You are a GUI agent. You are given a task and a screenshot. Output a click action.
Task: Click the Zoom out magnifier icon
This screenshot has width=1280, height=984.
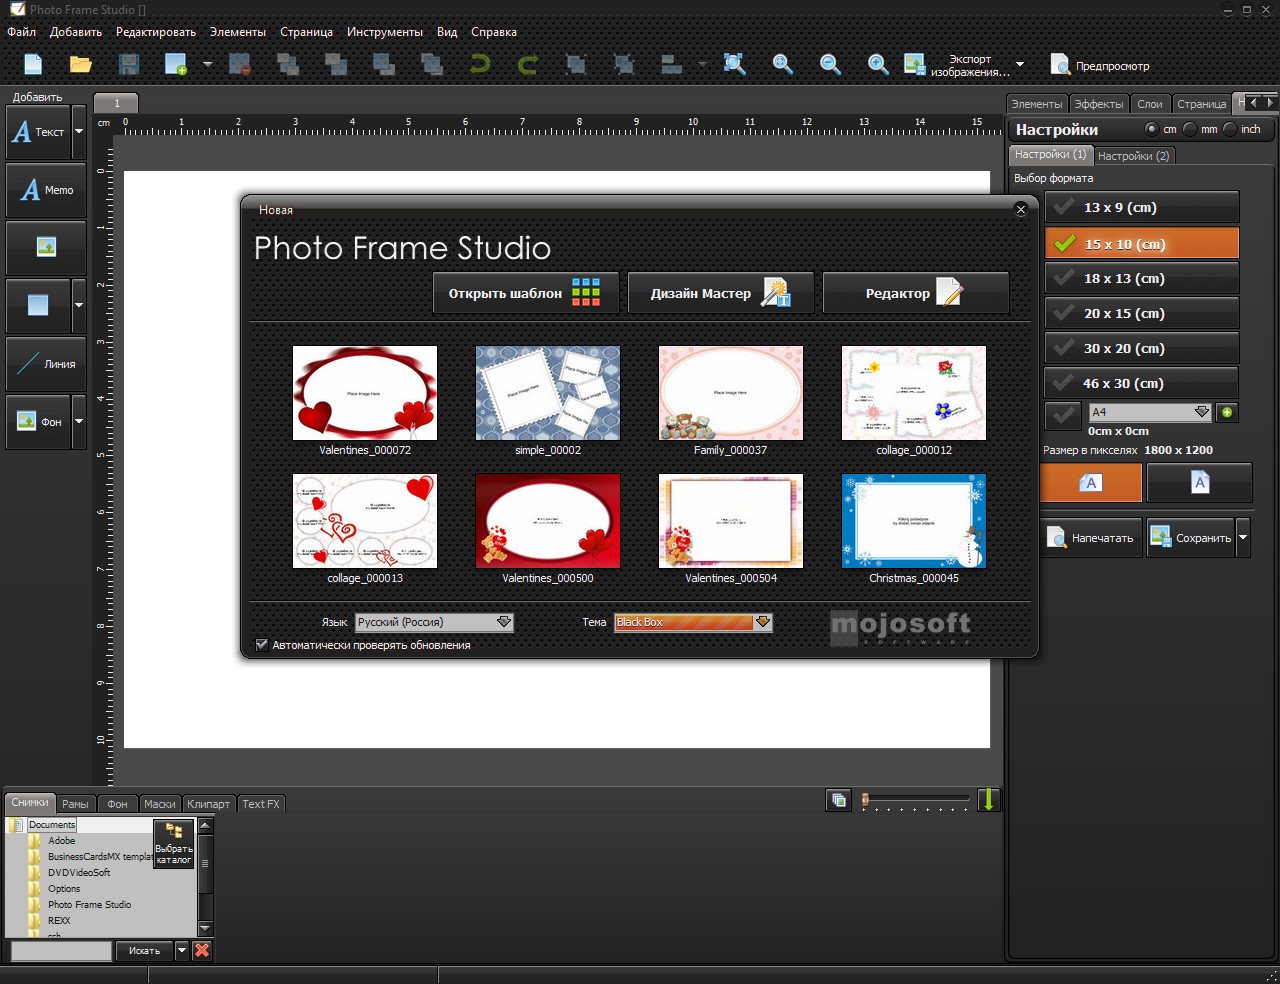pyautogui.click(x=830, y=64)
